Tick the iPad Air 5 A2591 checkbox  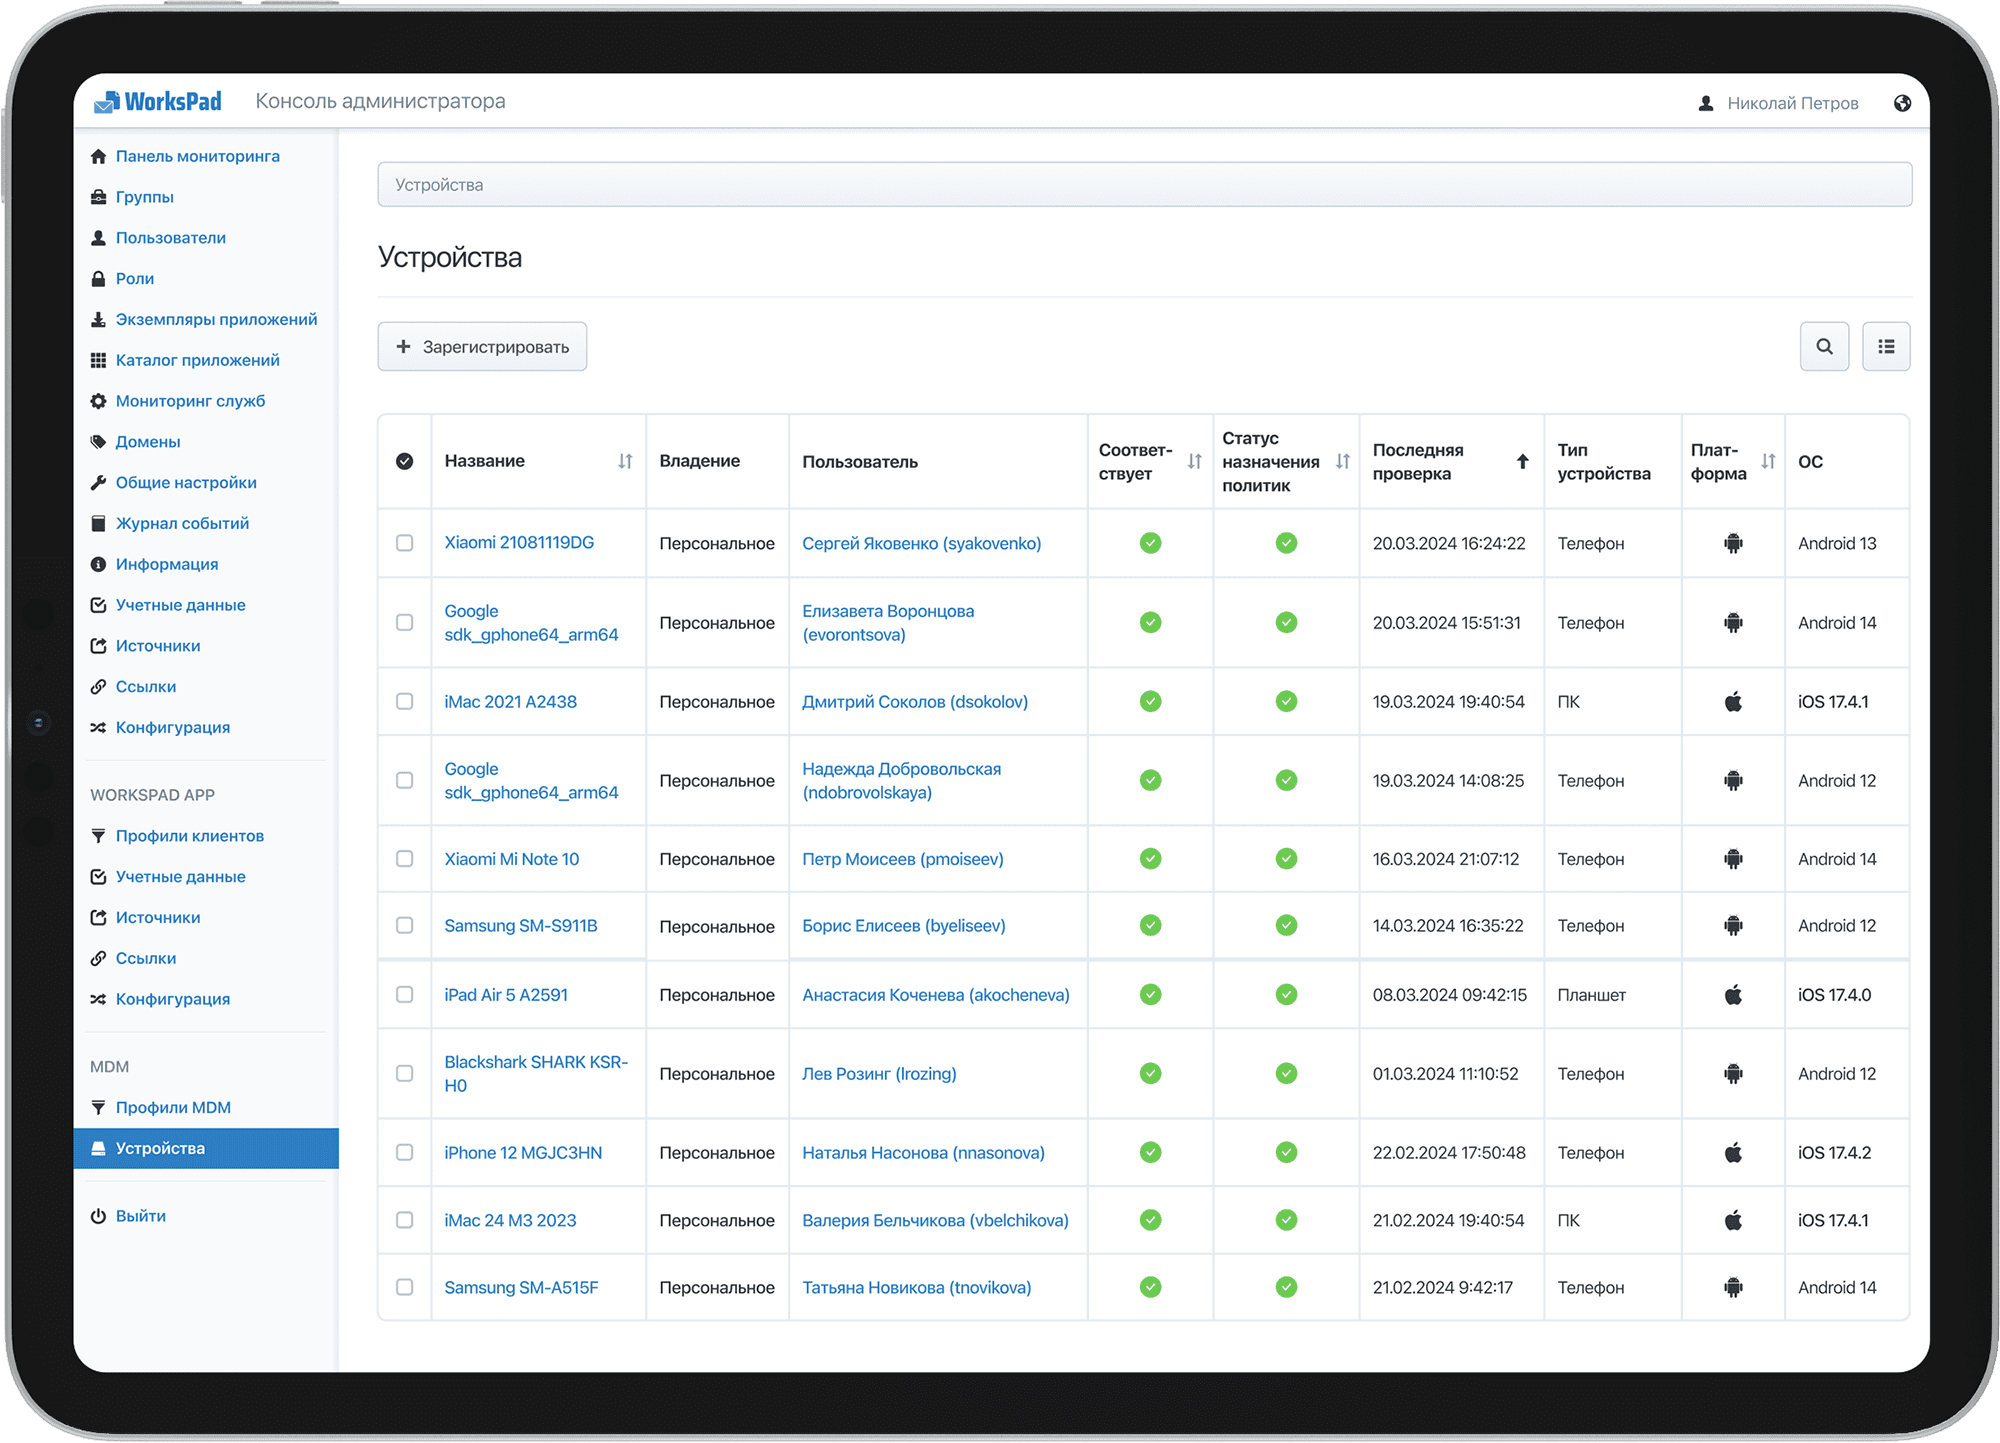coord(405,994)
